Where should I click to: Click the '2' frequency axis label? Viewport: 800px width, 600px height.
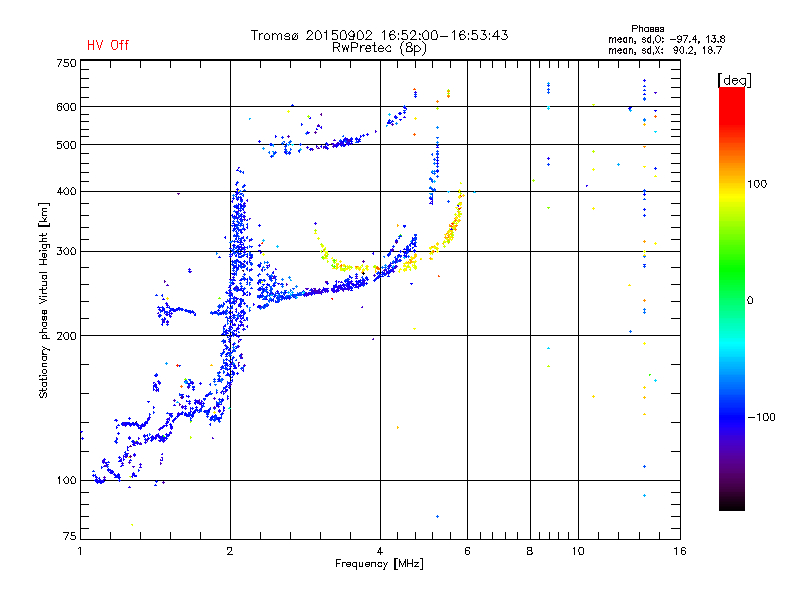pos(230,551)
